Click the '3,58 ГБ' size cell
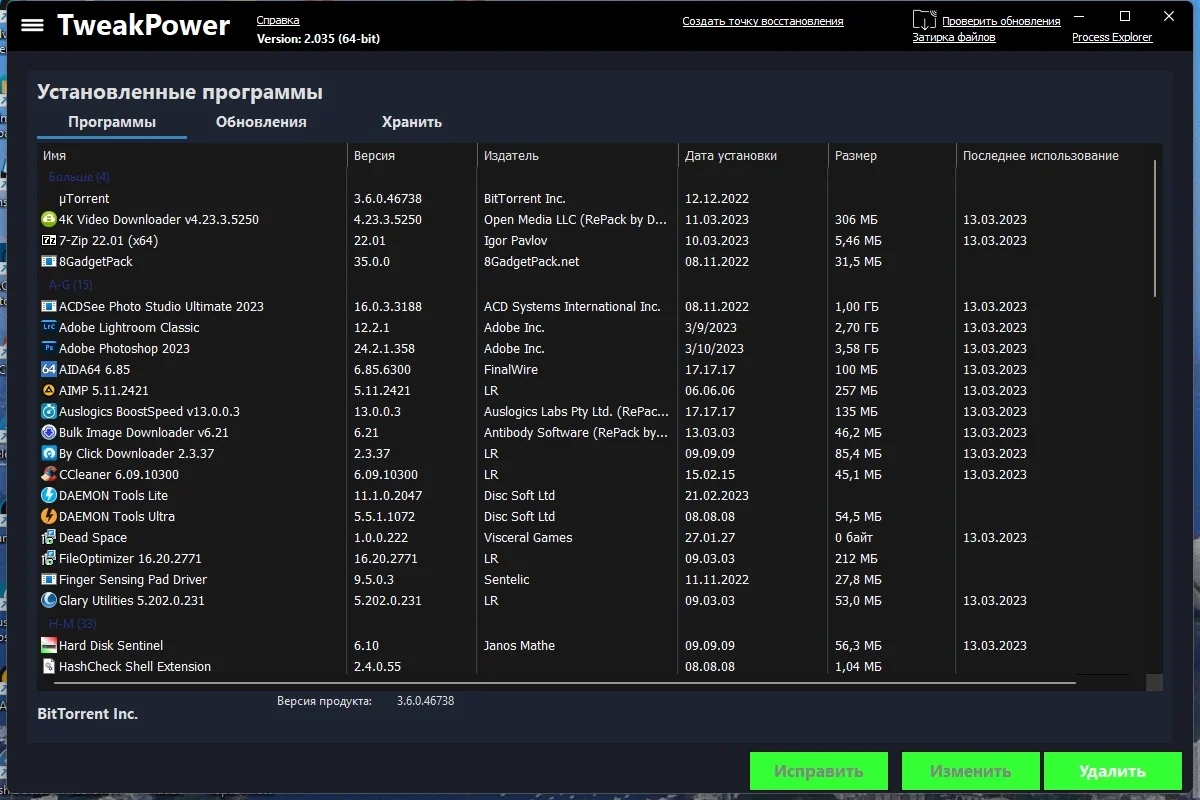The width and height of the screenshot is (1200, 800). point(857,348)
